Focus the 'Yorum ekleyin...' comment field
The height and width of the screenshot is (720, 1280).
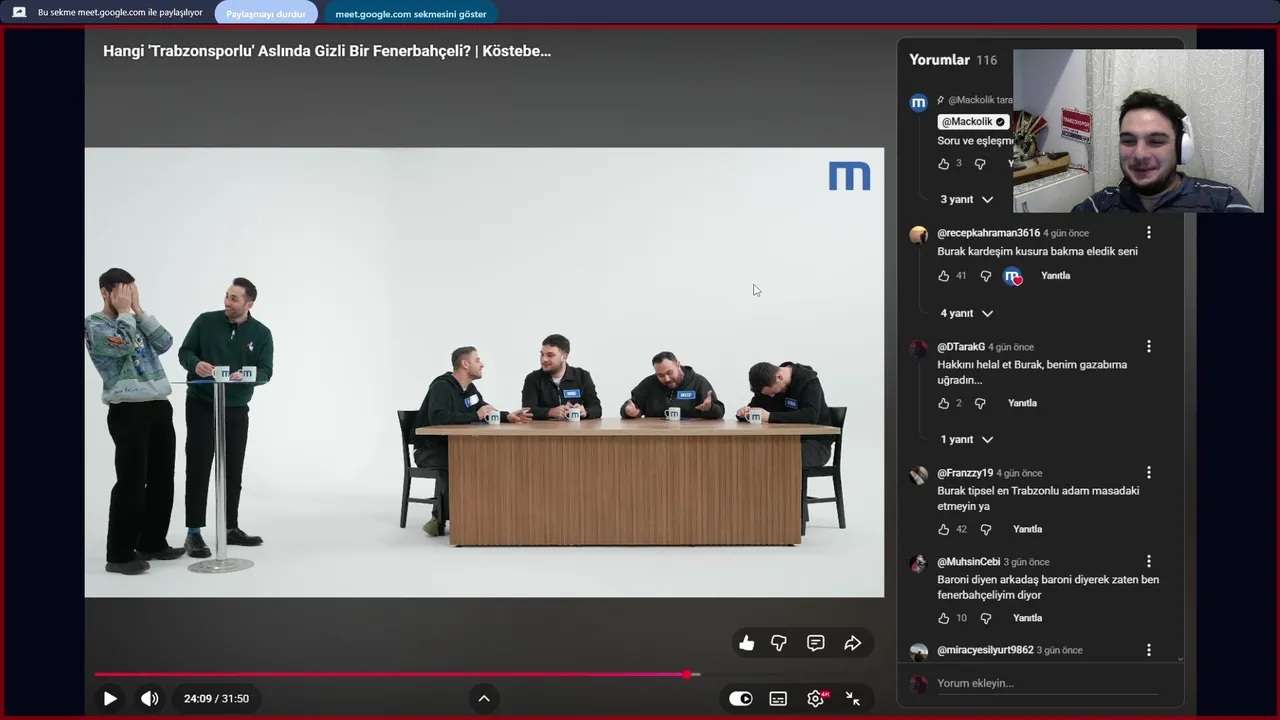pos(1047,684)
